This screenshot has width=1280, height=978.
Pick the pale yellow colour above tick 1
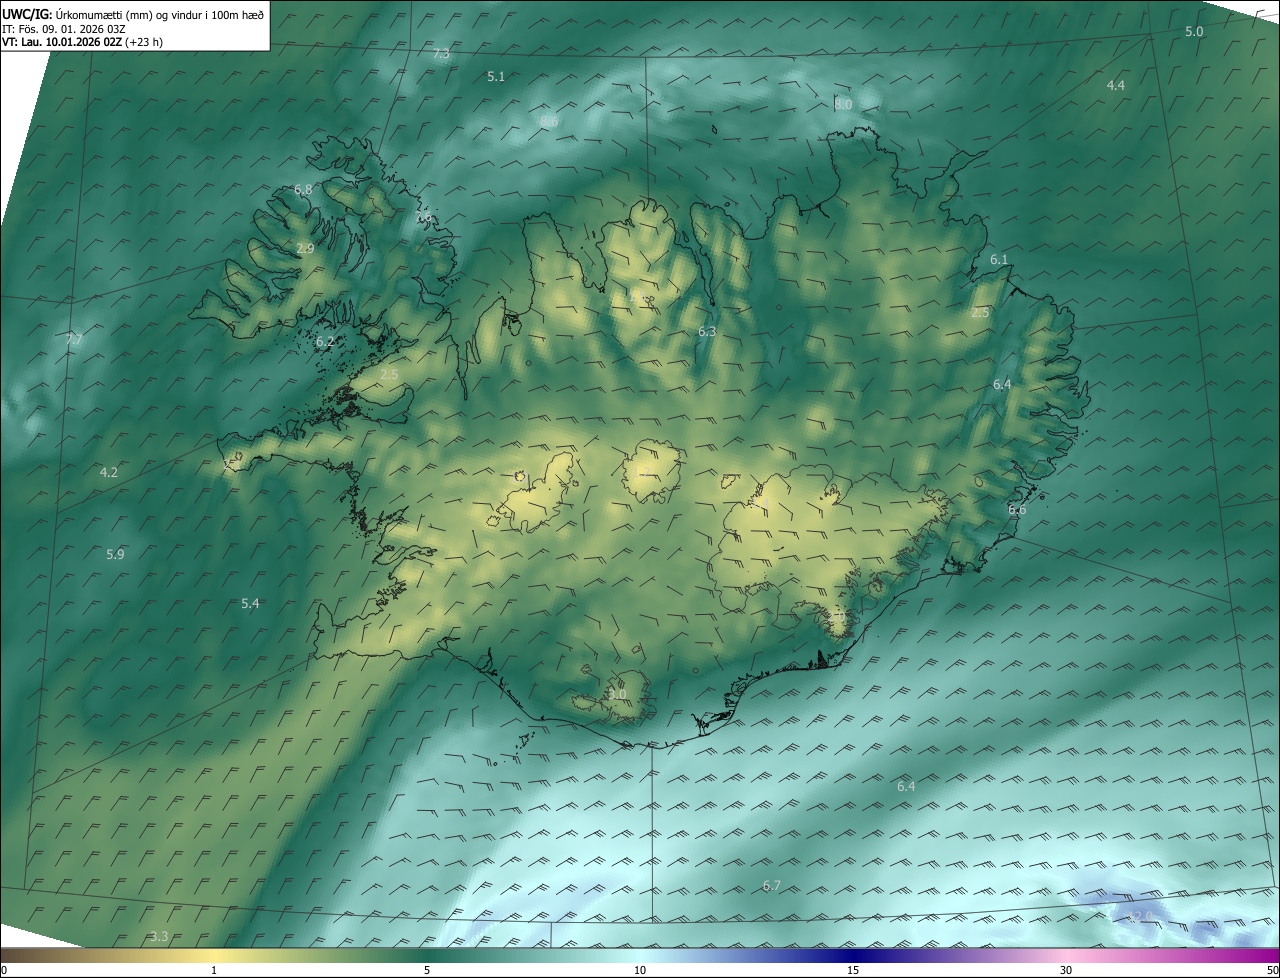(214, 956)
